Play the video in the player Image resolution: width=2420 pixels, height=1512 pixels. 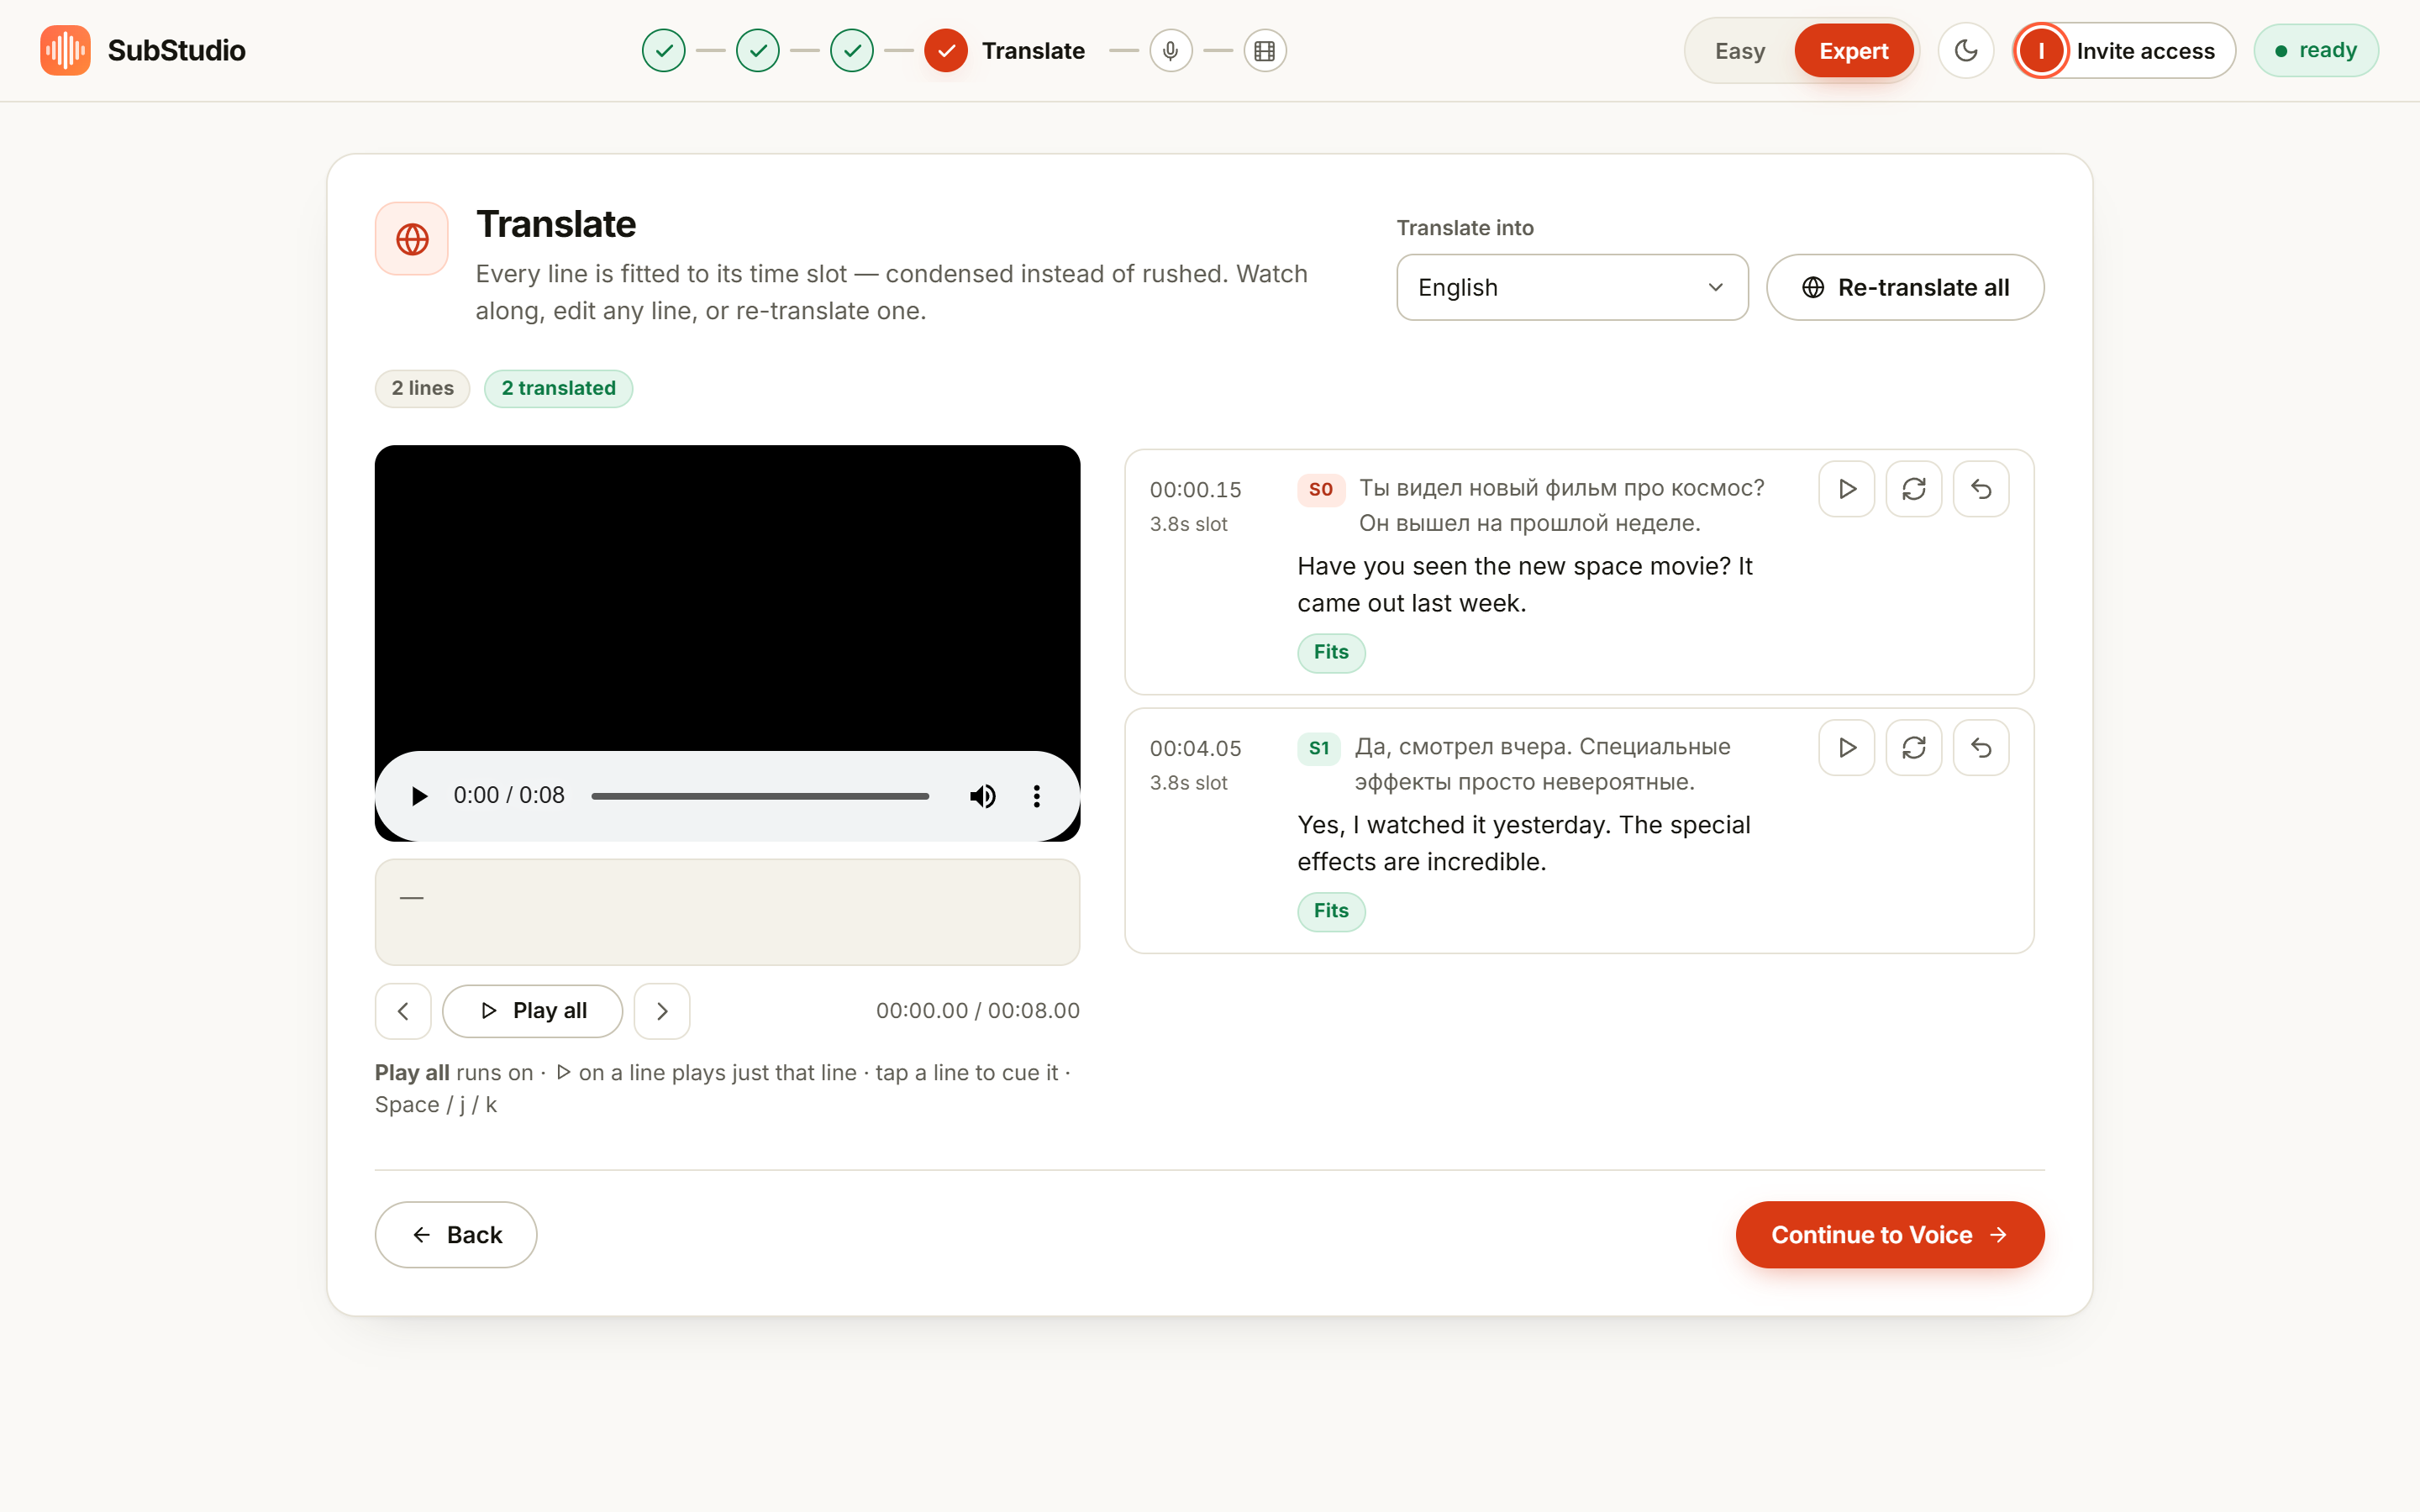(x=420, y=796)
